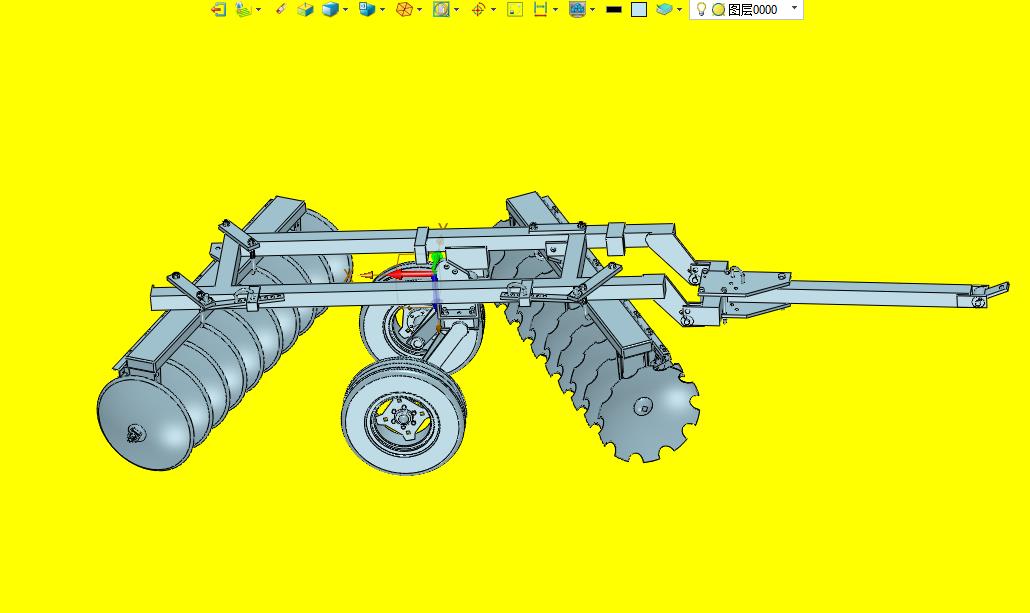Screen dimensions: 1030x613
Task: Click the eraser pencil icon
Action: [280, 9]
